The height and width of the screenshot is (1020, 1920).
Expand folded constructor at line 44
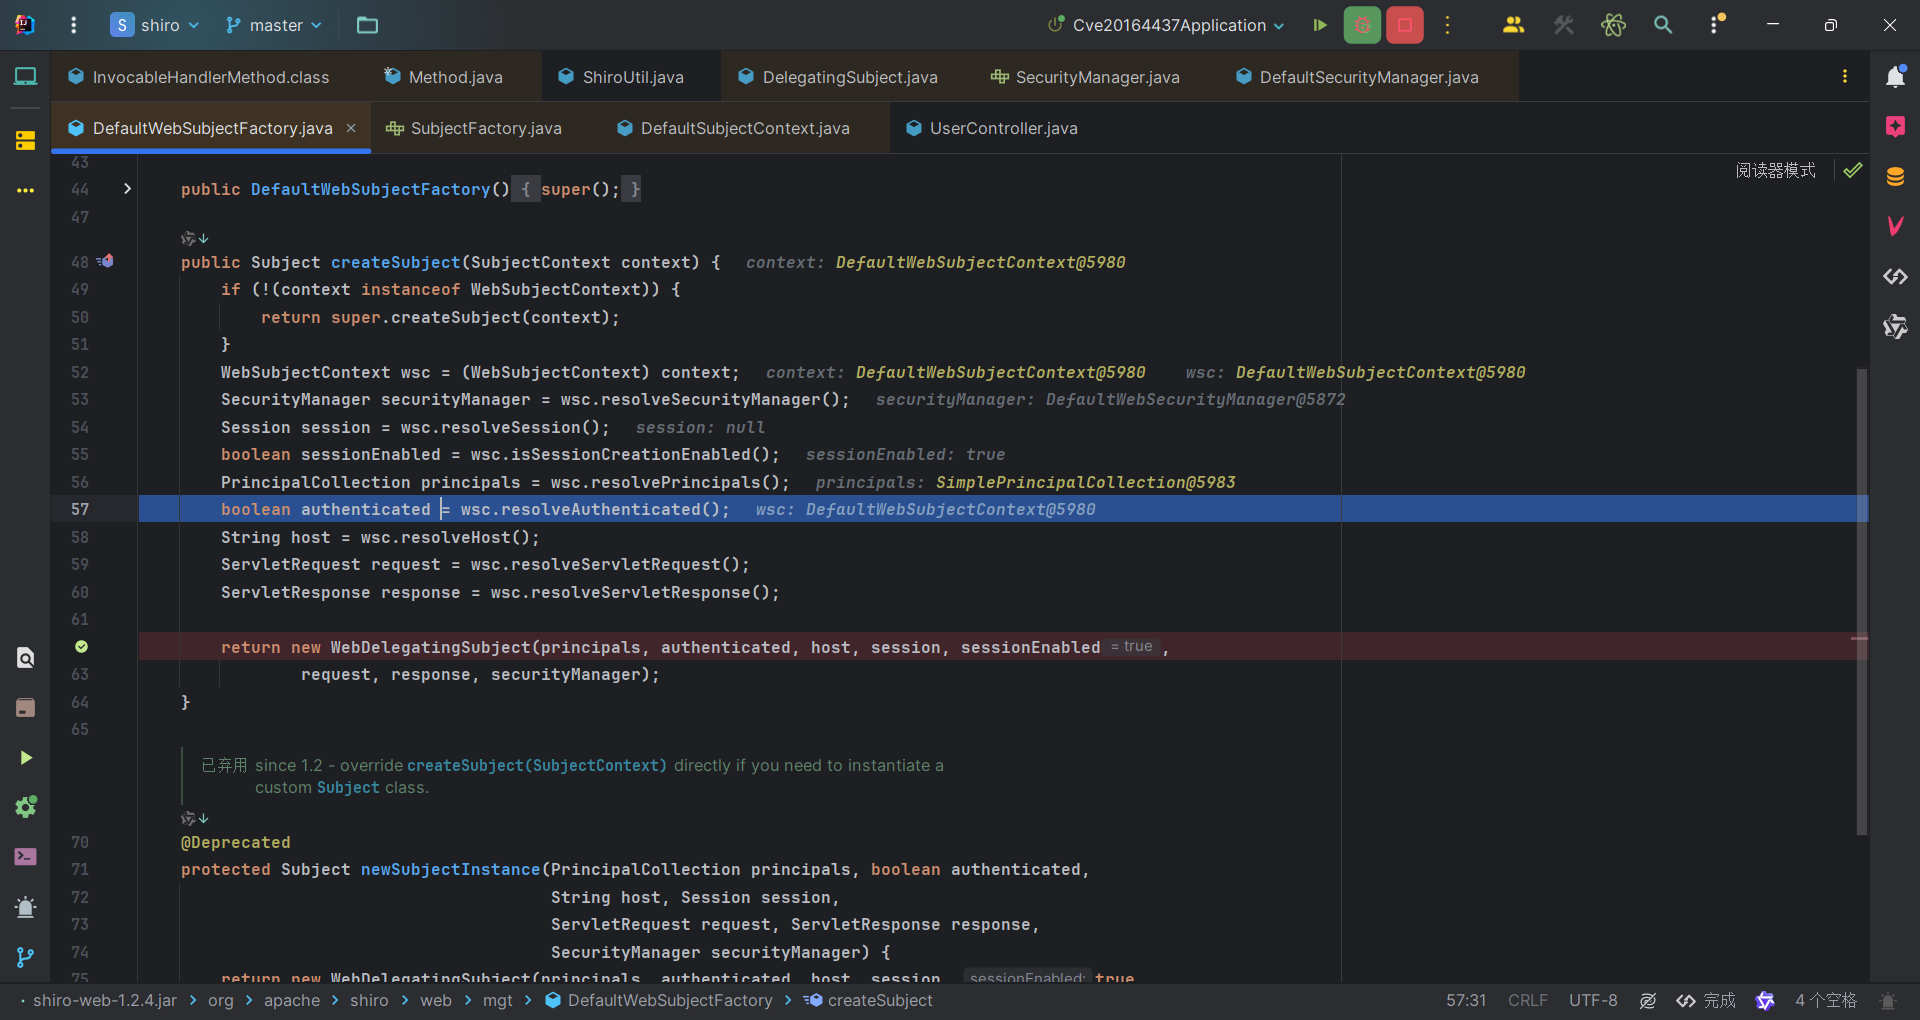[x=127, y=189]
